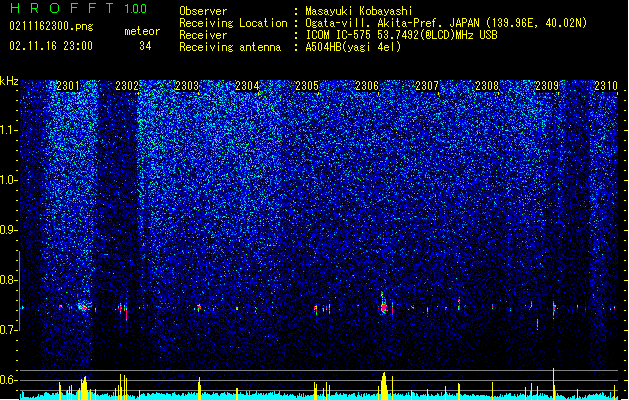The height and width of the screenshot is (400, 629).
Task: Click the 2307 time marker
Action: [x=427, y=86]
